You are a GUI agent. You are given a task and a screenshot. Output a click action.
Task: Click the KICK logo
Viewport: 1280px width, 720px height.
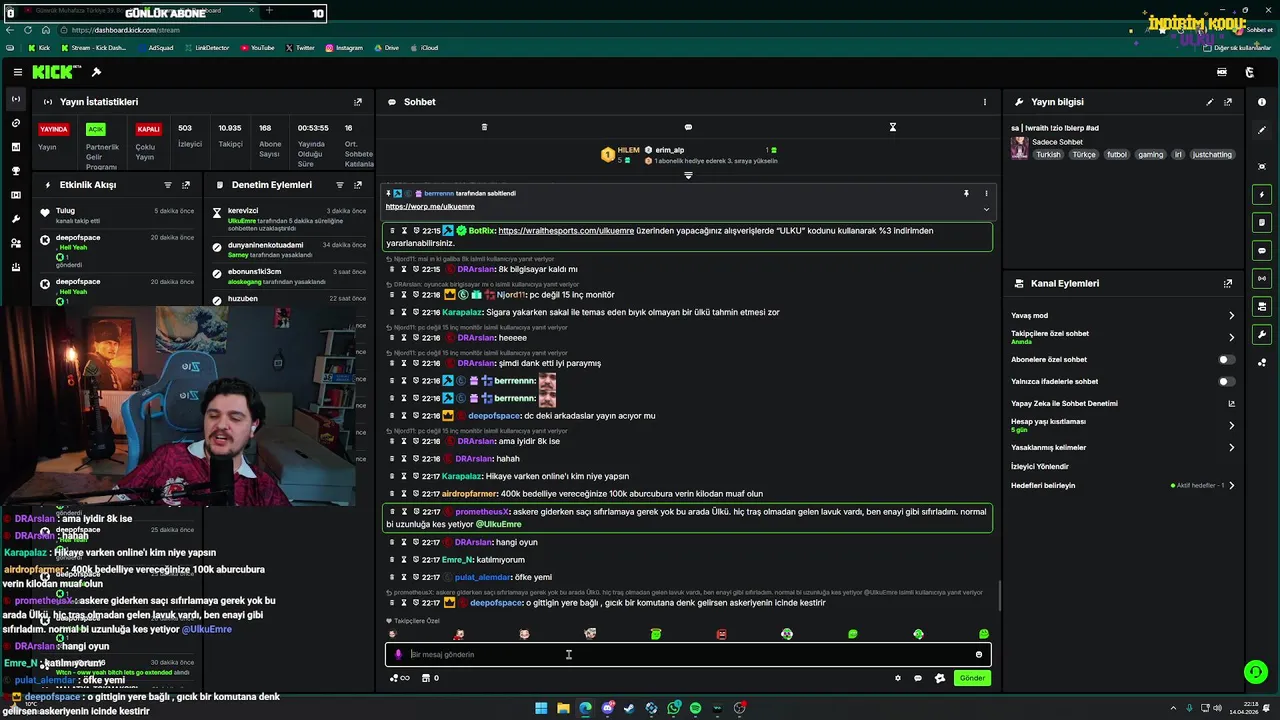(53, 72)
